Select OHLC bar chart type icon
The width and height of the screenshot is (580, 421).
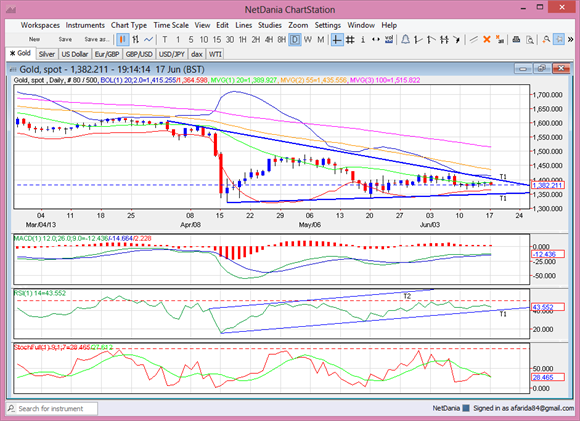(x=136, y=40)
